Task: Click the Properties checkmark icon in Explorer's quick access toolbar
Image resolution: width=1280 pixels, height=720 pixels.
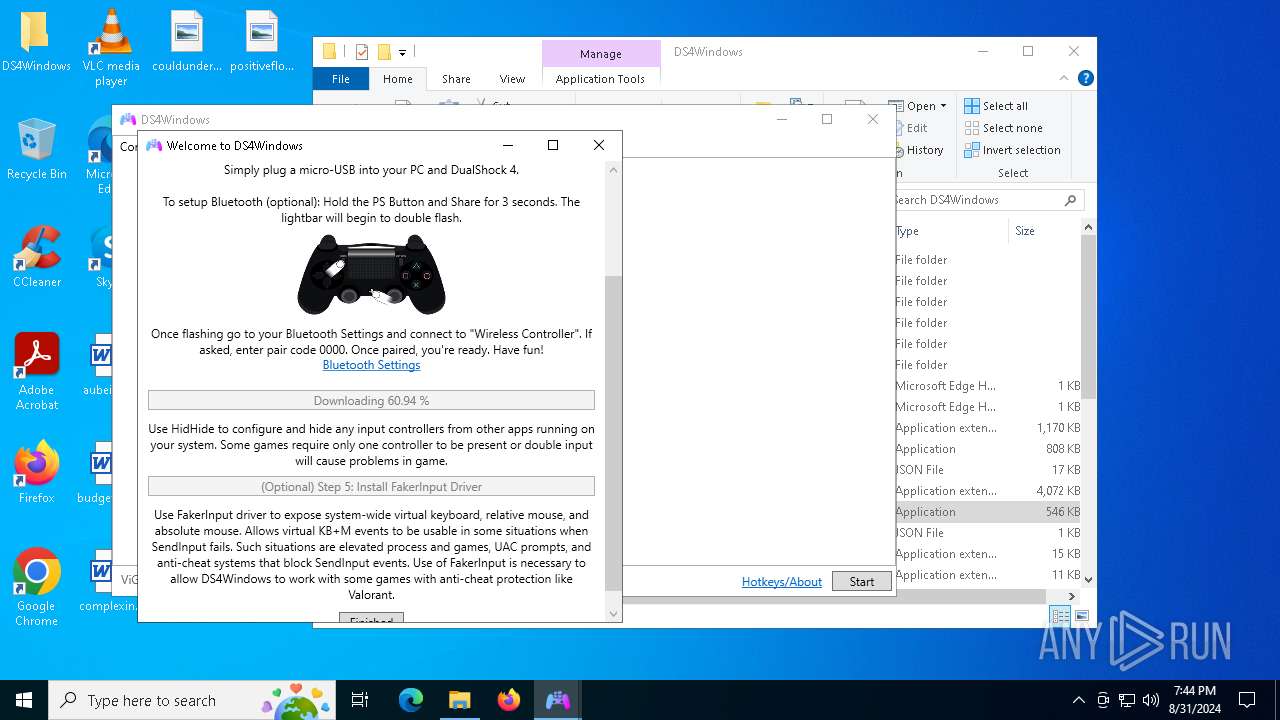Action: pyautogui.click(x=362, y=52)
